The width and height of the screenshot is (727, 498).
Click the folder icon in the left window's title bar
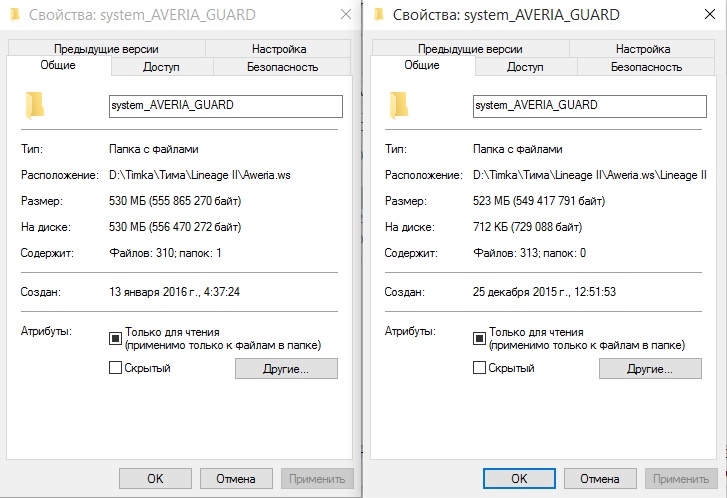click(15, 15)
